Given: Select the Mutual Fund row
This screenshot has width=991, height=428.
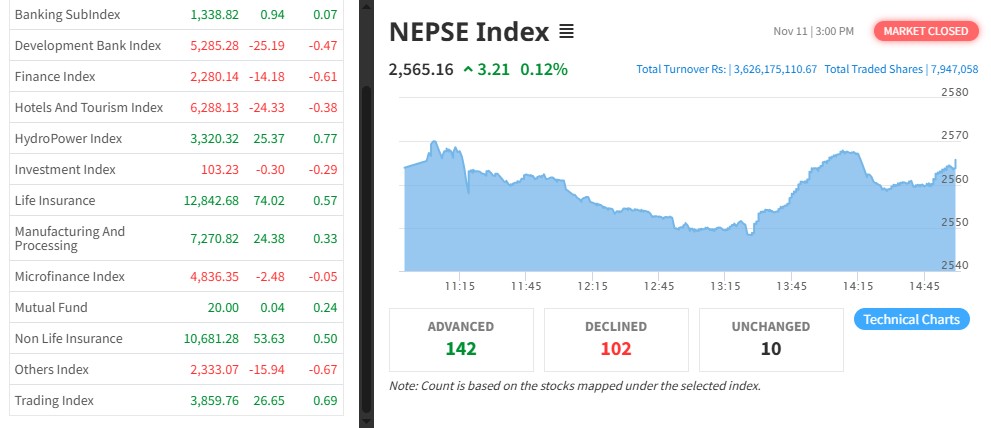Looking at the screenshot, I should (51, 307).
